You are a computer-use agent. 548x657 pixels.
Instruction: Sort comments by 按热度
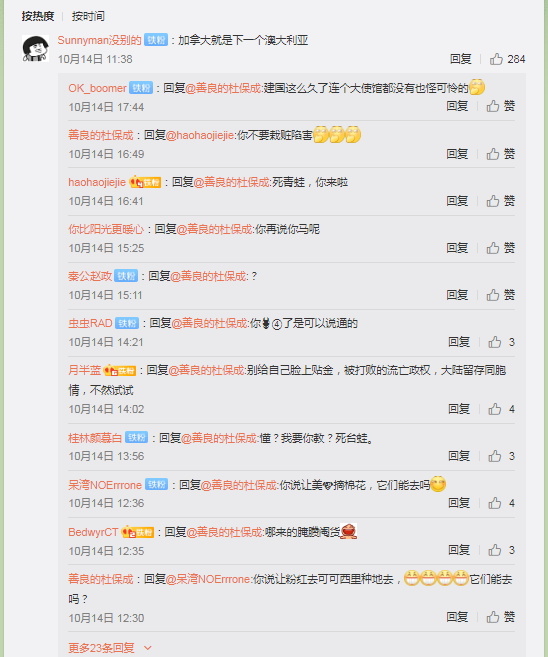(38, 16)
